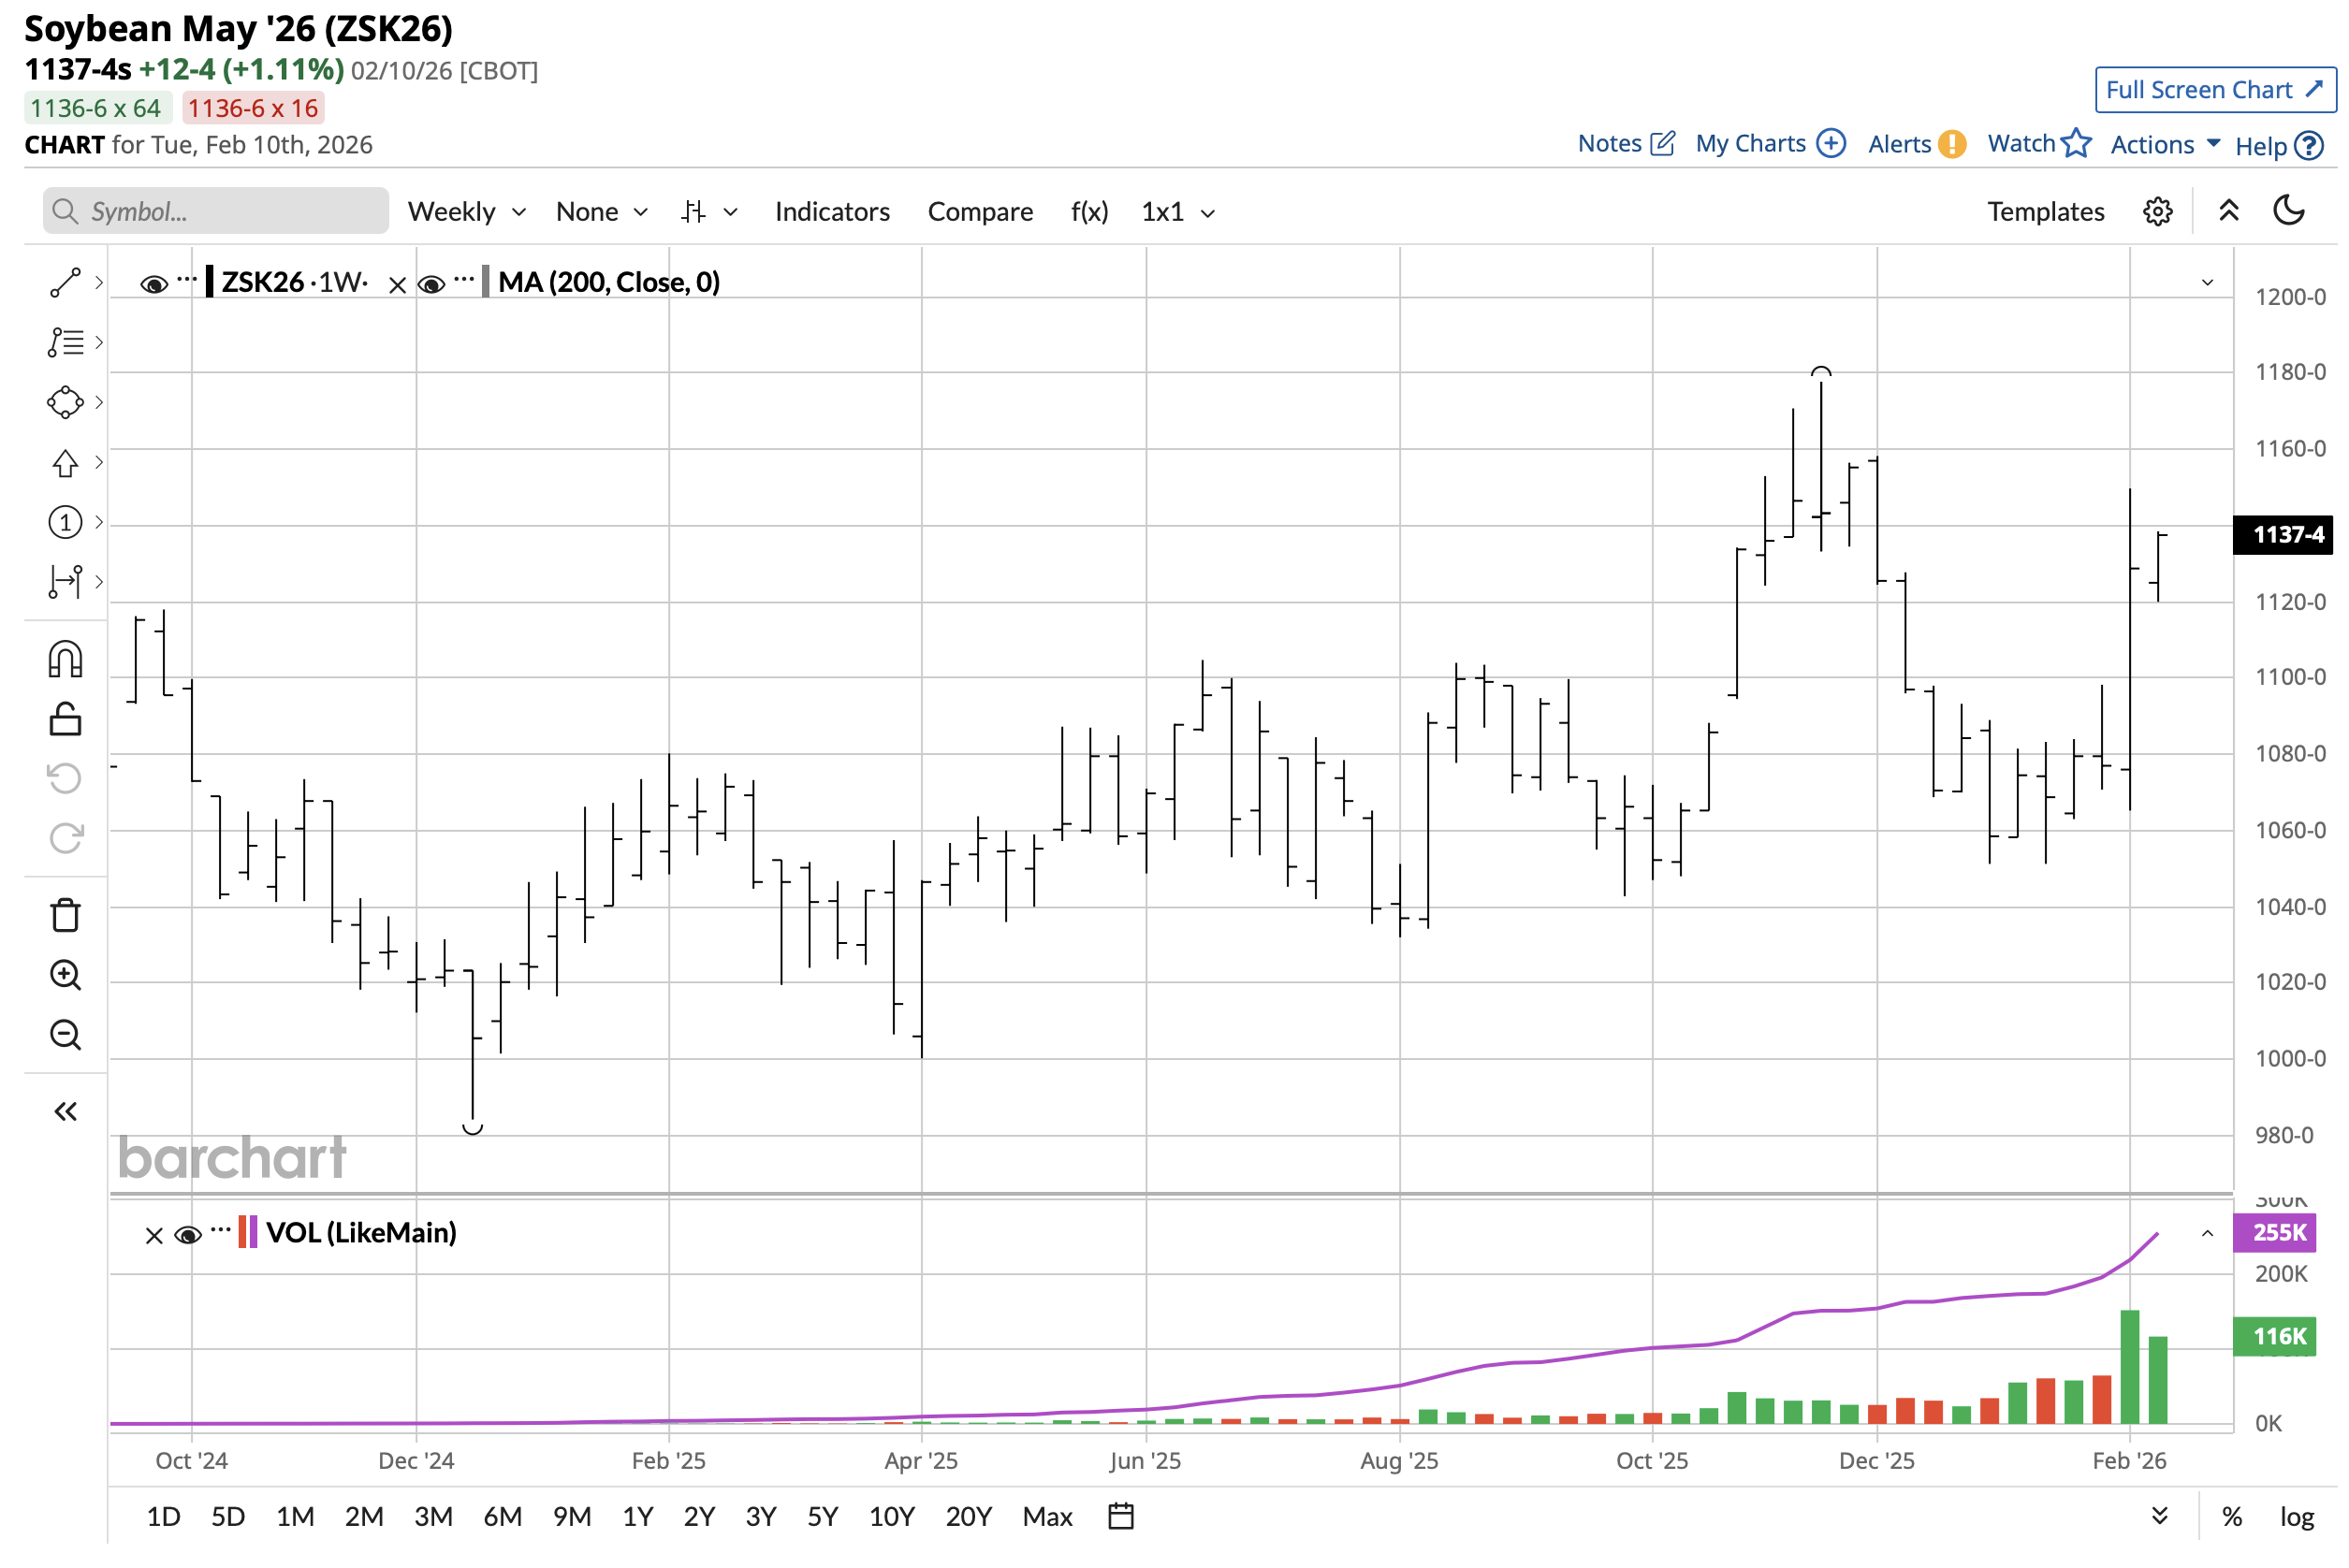Expand the 1x1 chart layout dropdown
2349x1568 pixels.
coord(1177,212)
